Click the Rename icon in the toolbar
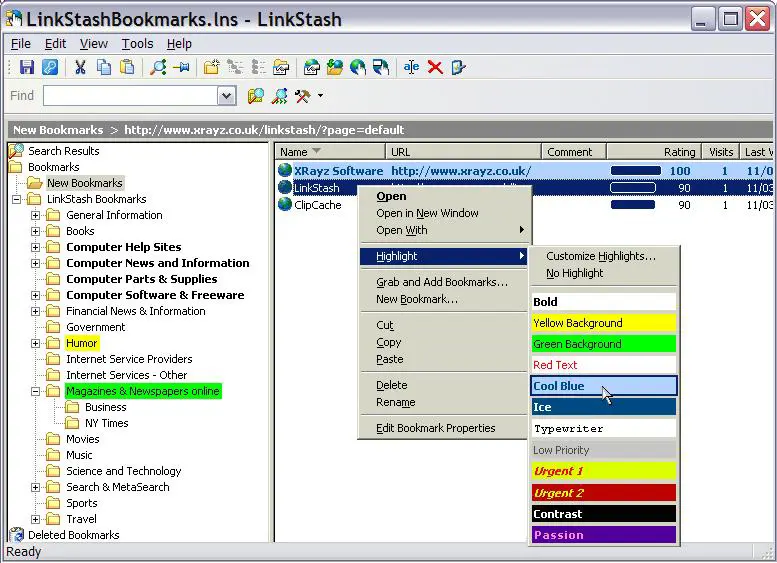 [411, 67]
